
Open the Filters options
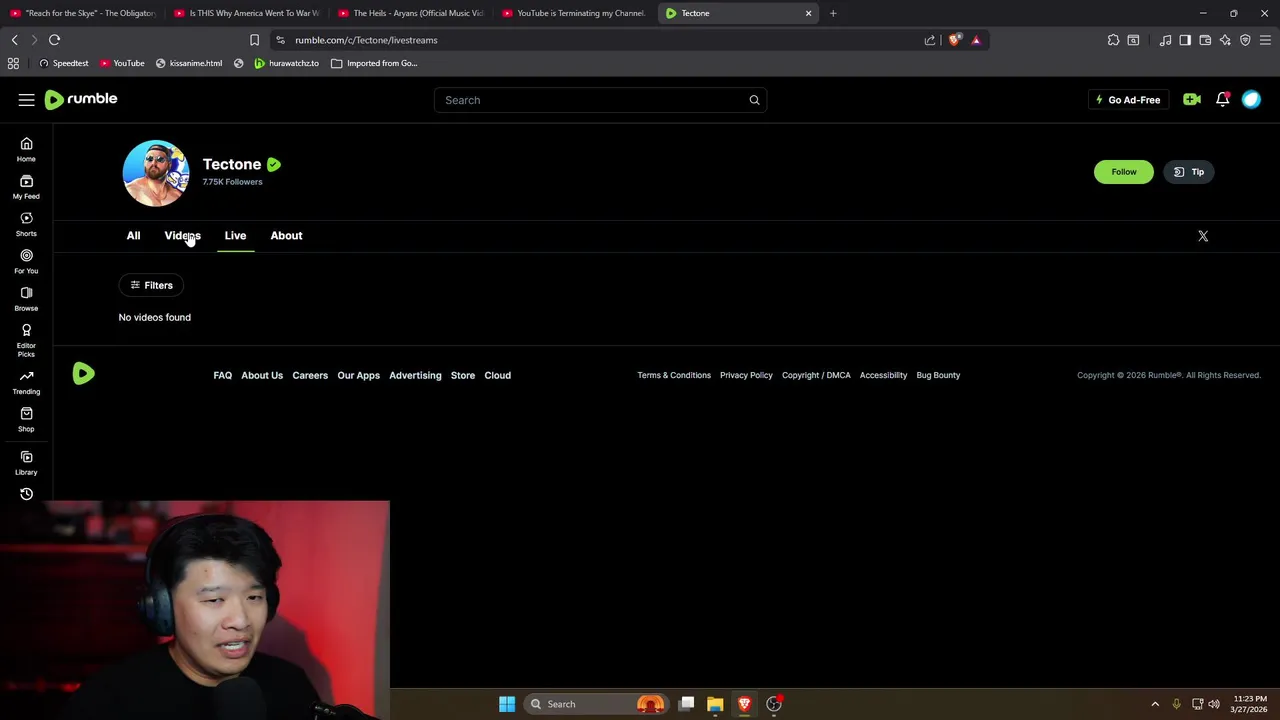[x=152, y=285]
